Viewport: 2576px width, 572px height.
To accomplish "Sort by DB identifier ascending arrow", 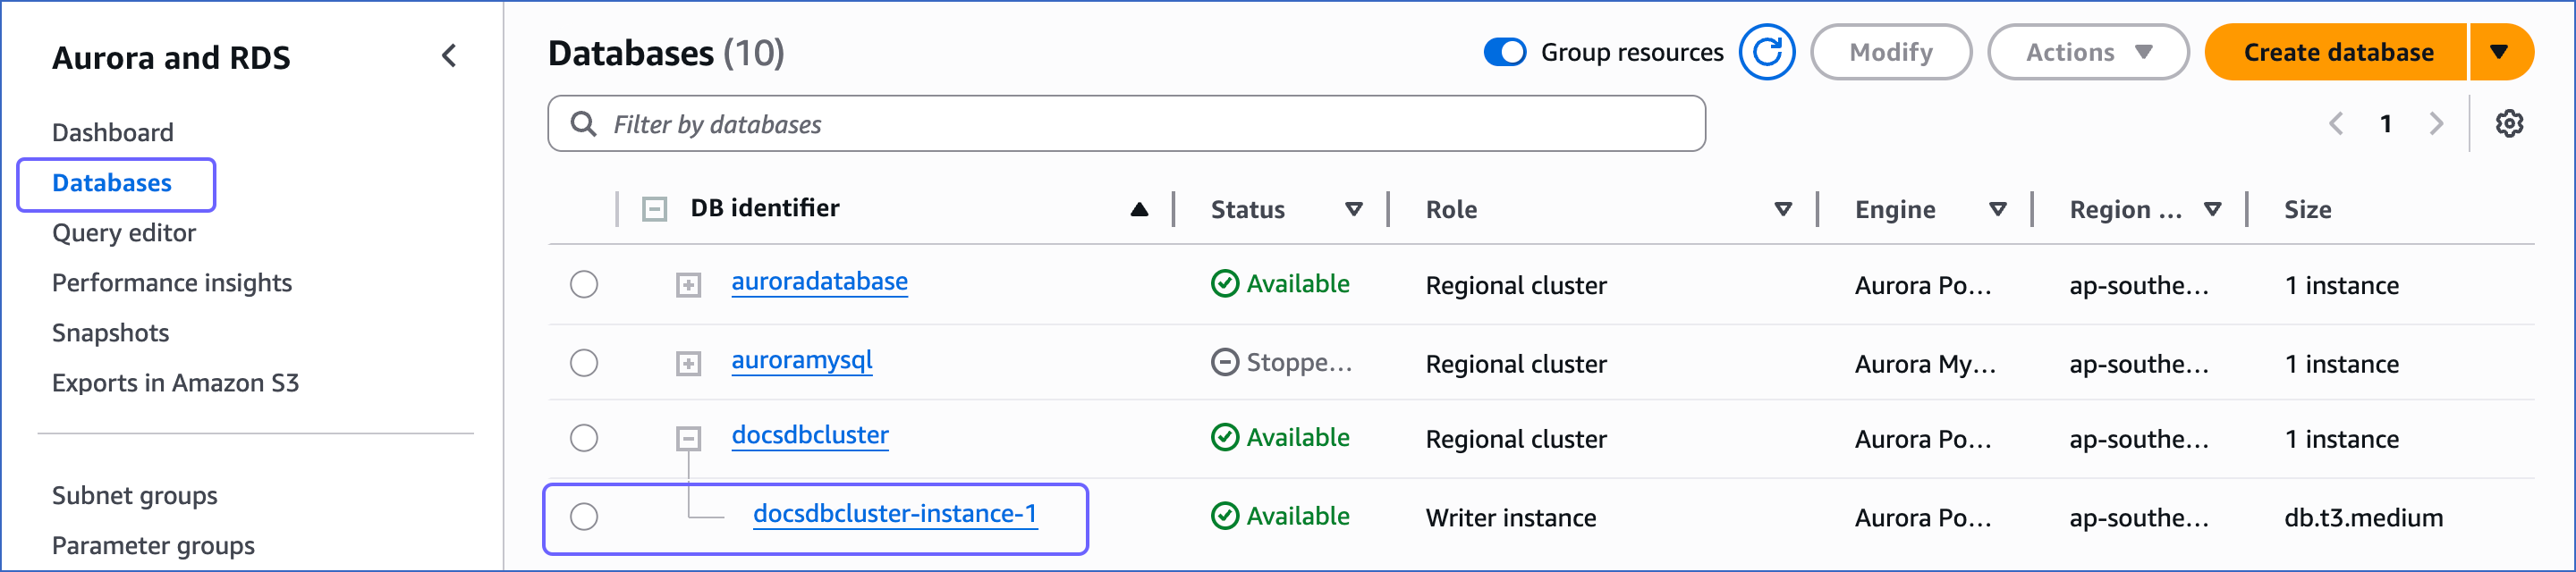I will pyautogui.click(x=1139, y=209).
